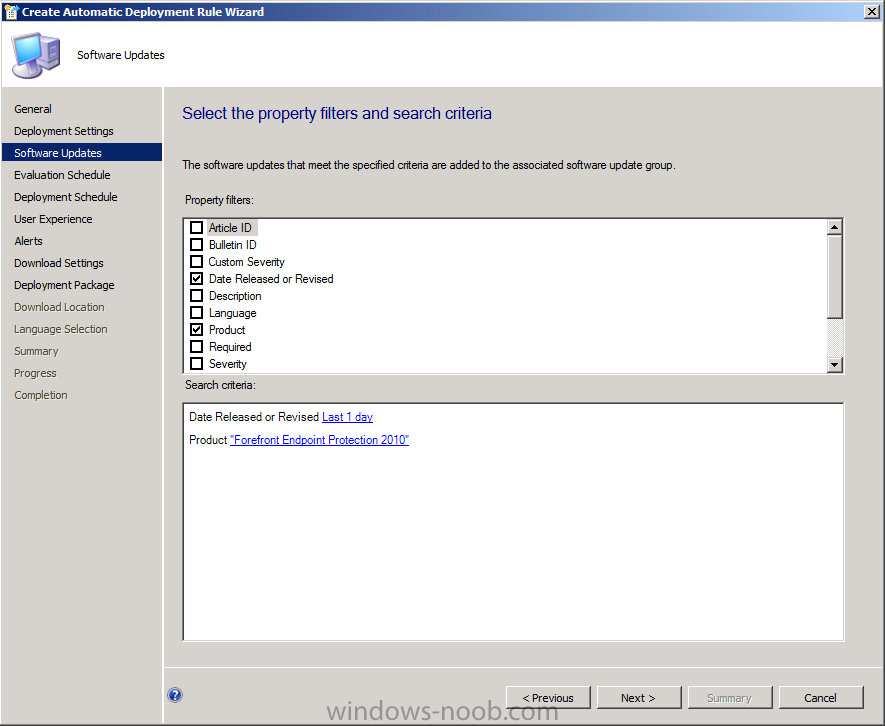Enable the Description filter checkbox
This screenshot has height=726, width=885.
pyautogui.click(x=196, y=295)
